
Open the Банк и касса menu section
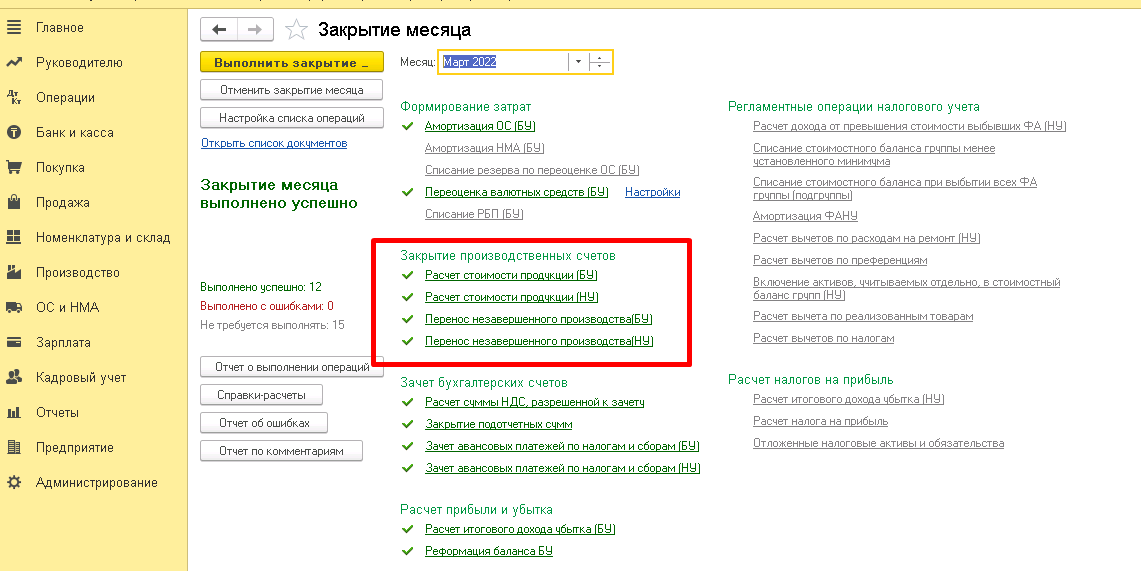click(x=74, y=133)
